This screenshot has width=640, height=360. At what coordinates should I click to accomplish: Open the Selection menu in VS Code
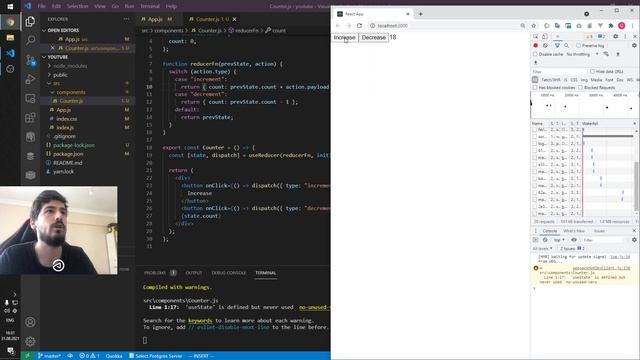click(77, 6)
